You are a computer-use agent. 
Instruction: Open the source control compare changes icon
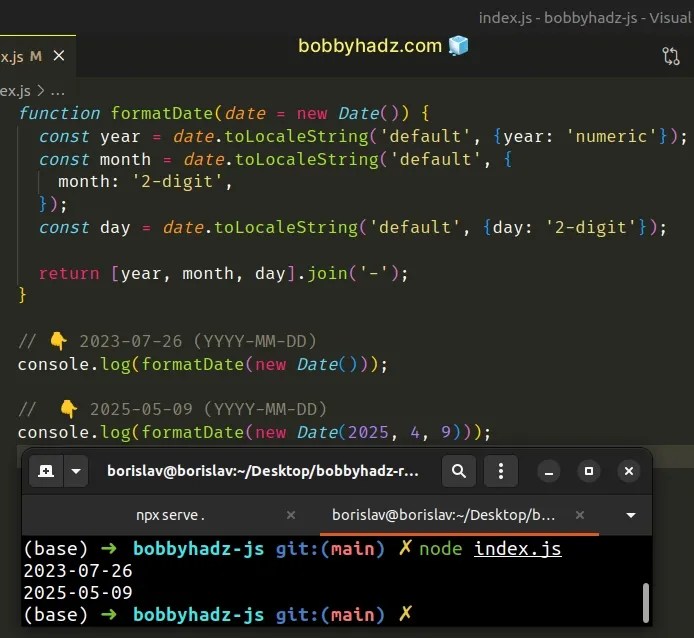tap(671, 56)
